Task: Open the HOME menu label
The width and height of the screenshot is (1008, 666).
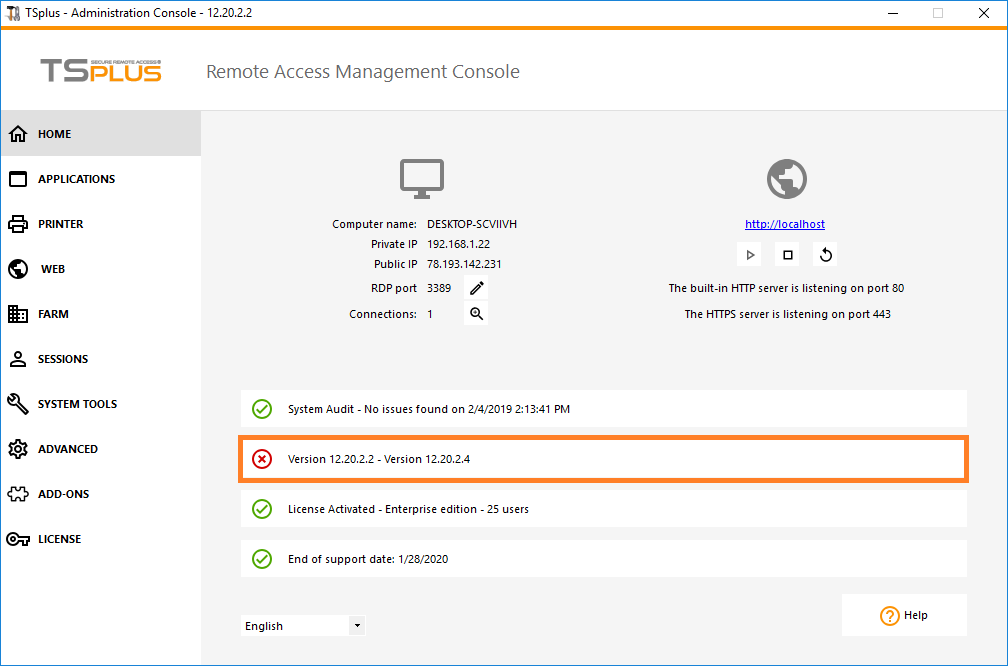Action: tap(55, 134)
